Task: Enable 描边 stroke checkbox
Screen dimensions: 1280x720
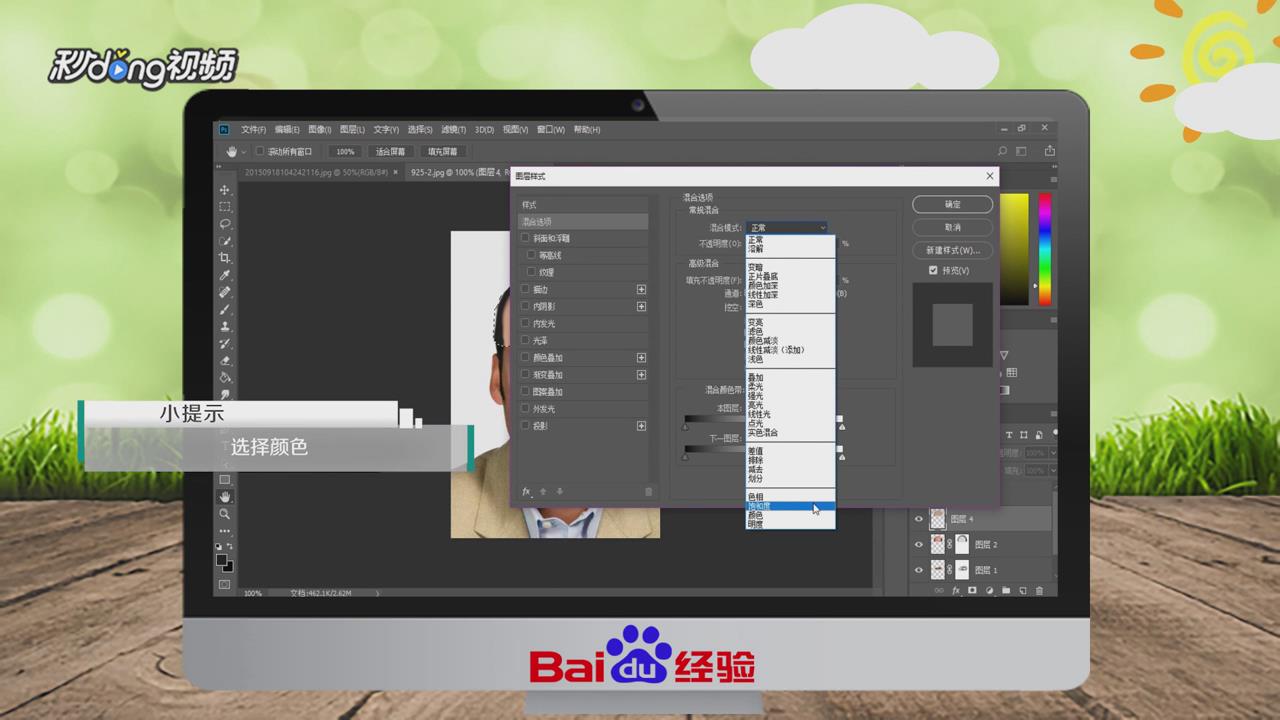Action: click(x=525, y=289)
